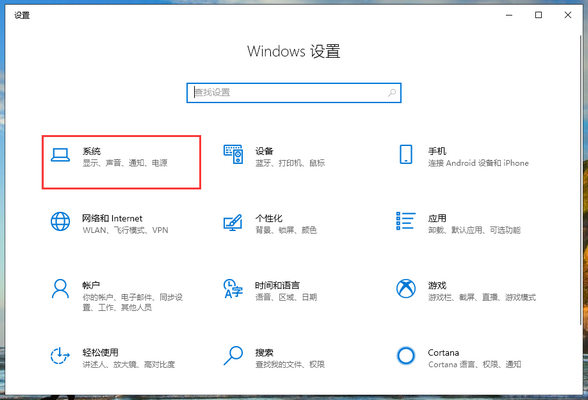Click the 游戏栏、截屏、直播、游戏模式 description
Image resolution: width=588 pixels, height=400 pixels.
(x=482, y=297)
